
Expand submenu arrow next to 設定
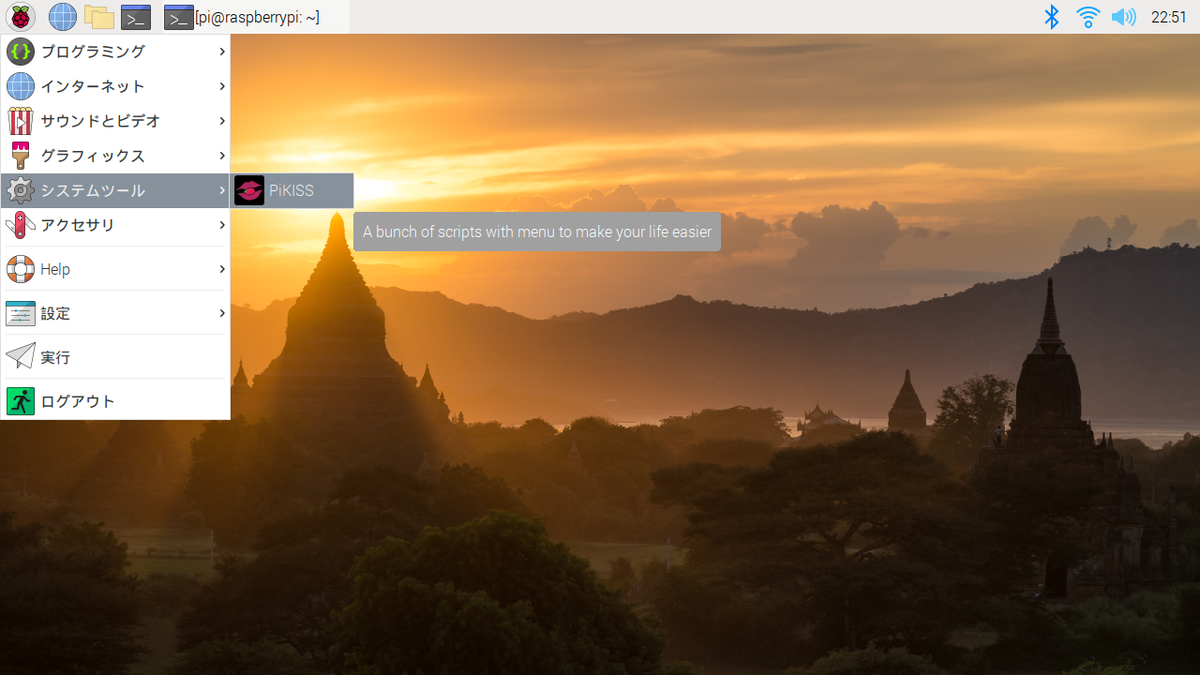tap(222, 313)
